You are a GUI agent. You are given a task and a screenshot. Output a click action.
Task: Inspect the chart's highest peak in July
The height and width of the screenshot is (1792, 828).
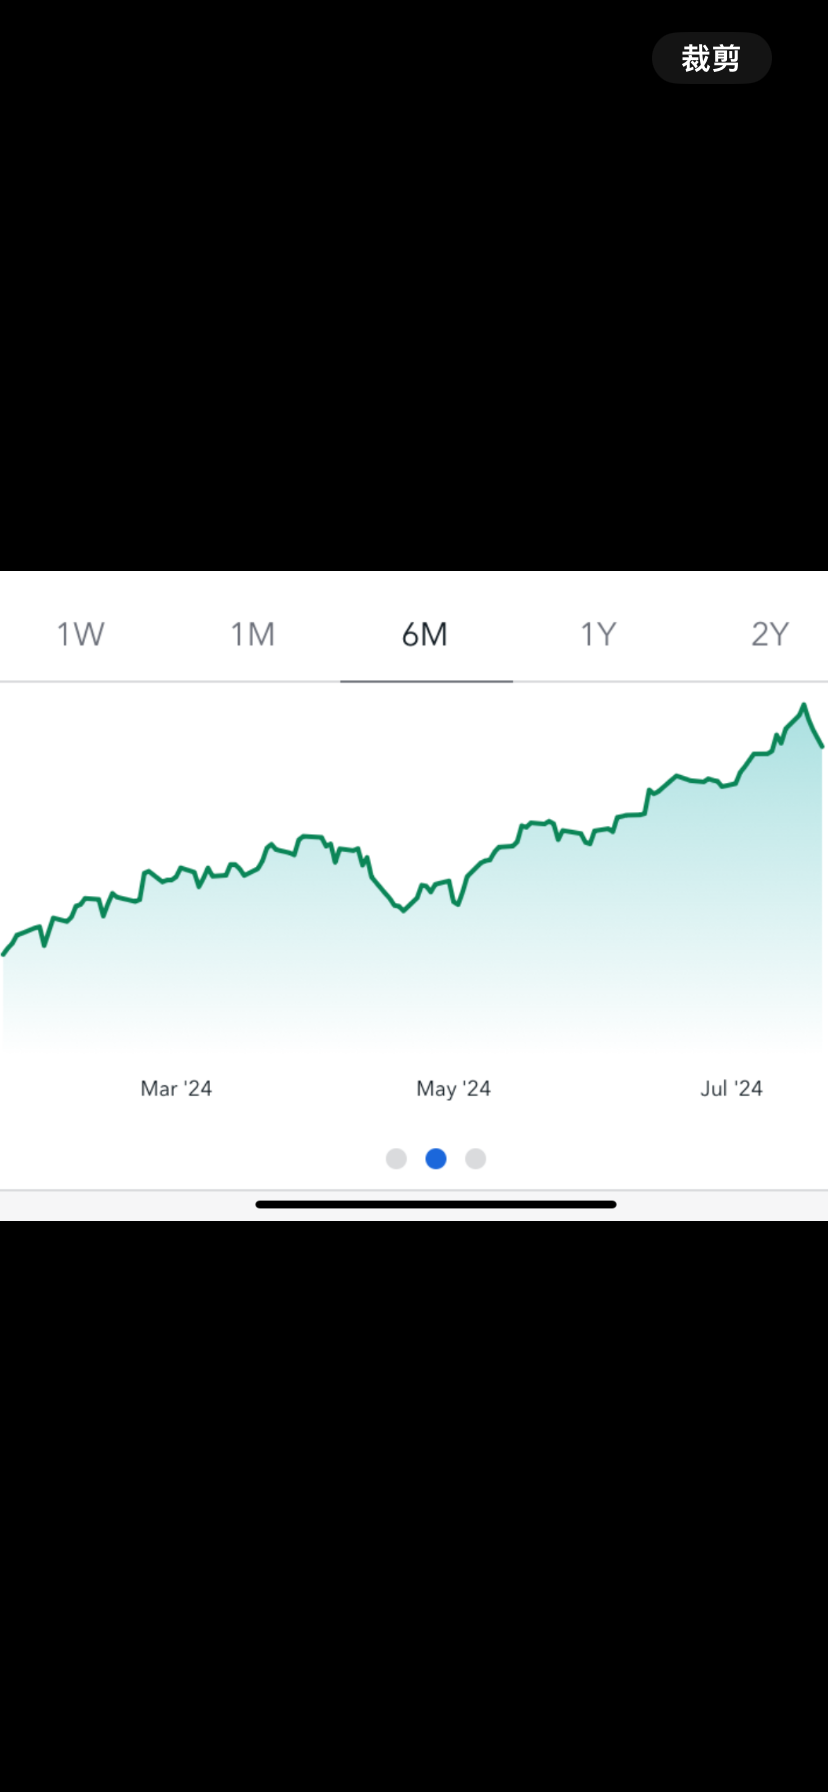click(803, 706)
